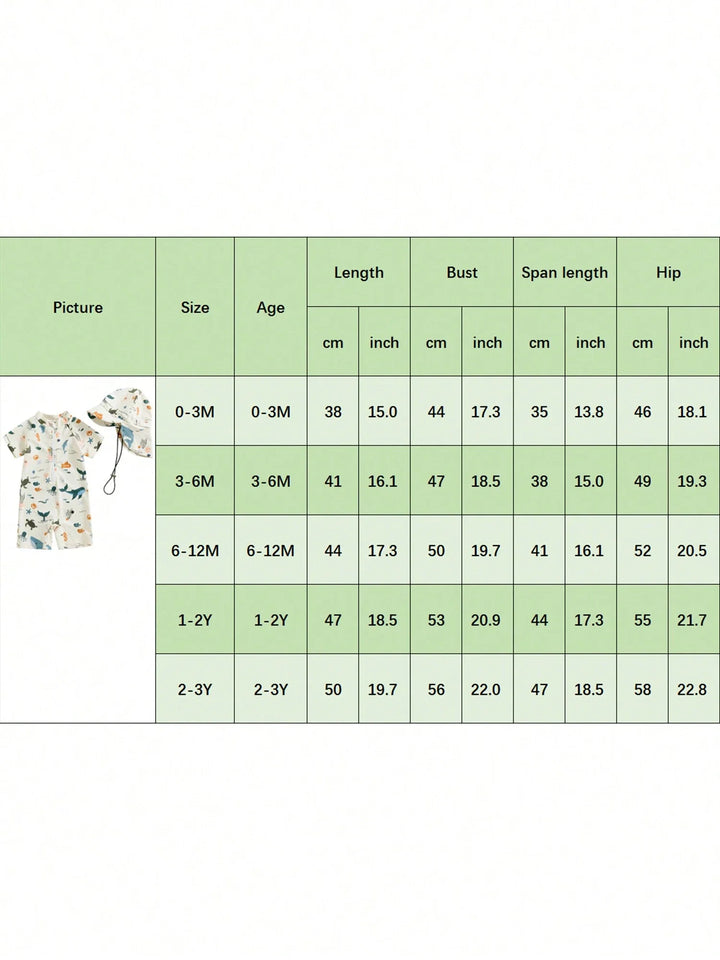Select the "Picture" column header
This screenshot has width=720, height=960.
tap(78, 308)
